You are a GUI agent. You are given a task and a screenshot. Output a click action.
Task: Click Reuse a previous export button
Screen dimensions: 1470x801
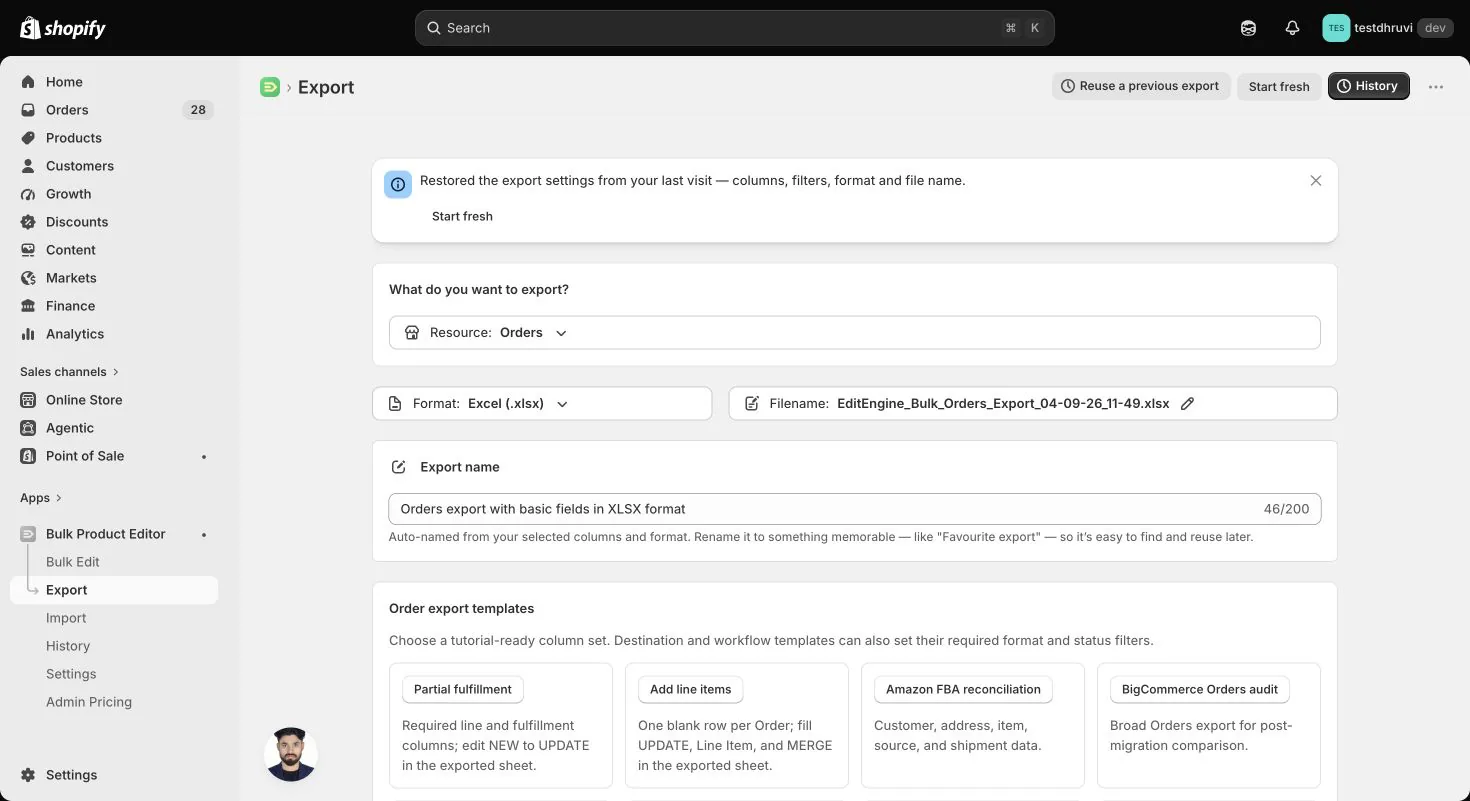[1141, 86]
